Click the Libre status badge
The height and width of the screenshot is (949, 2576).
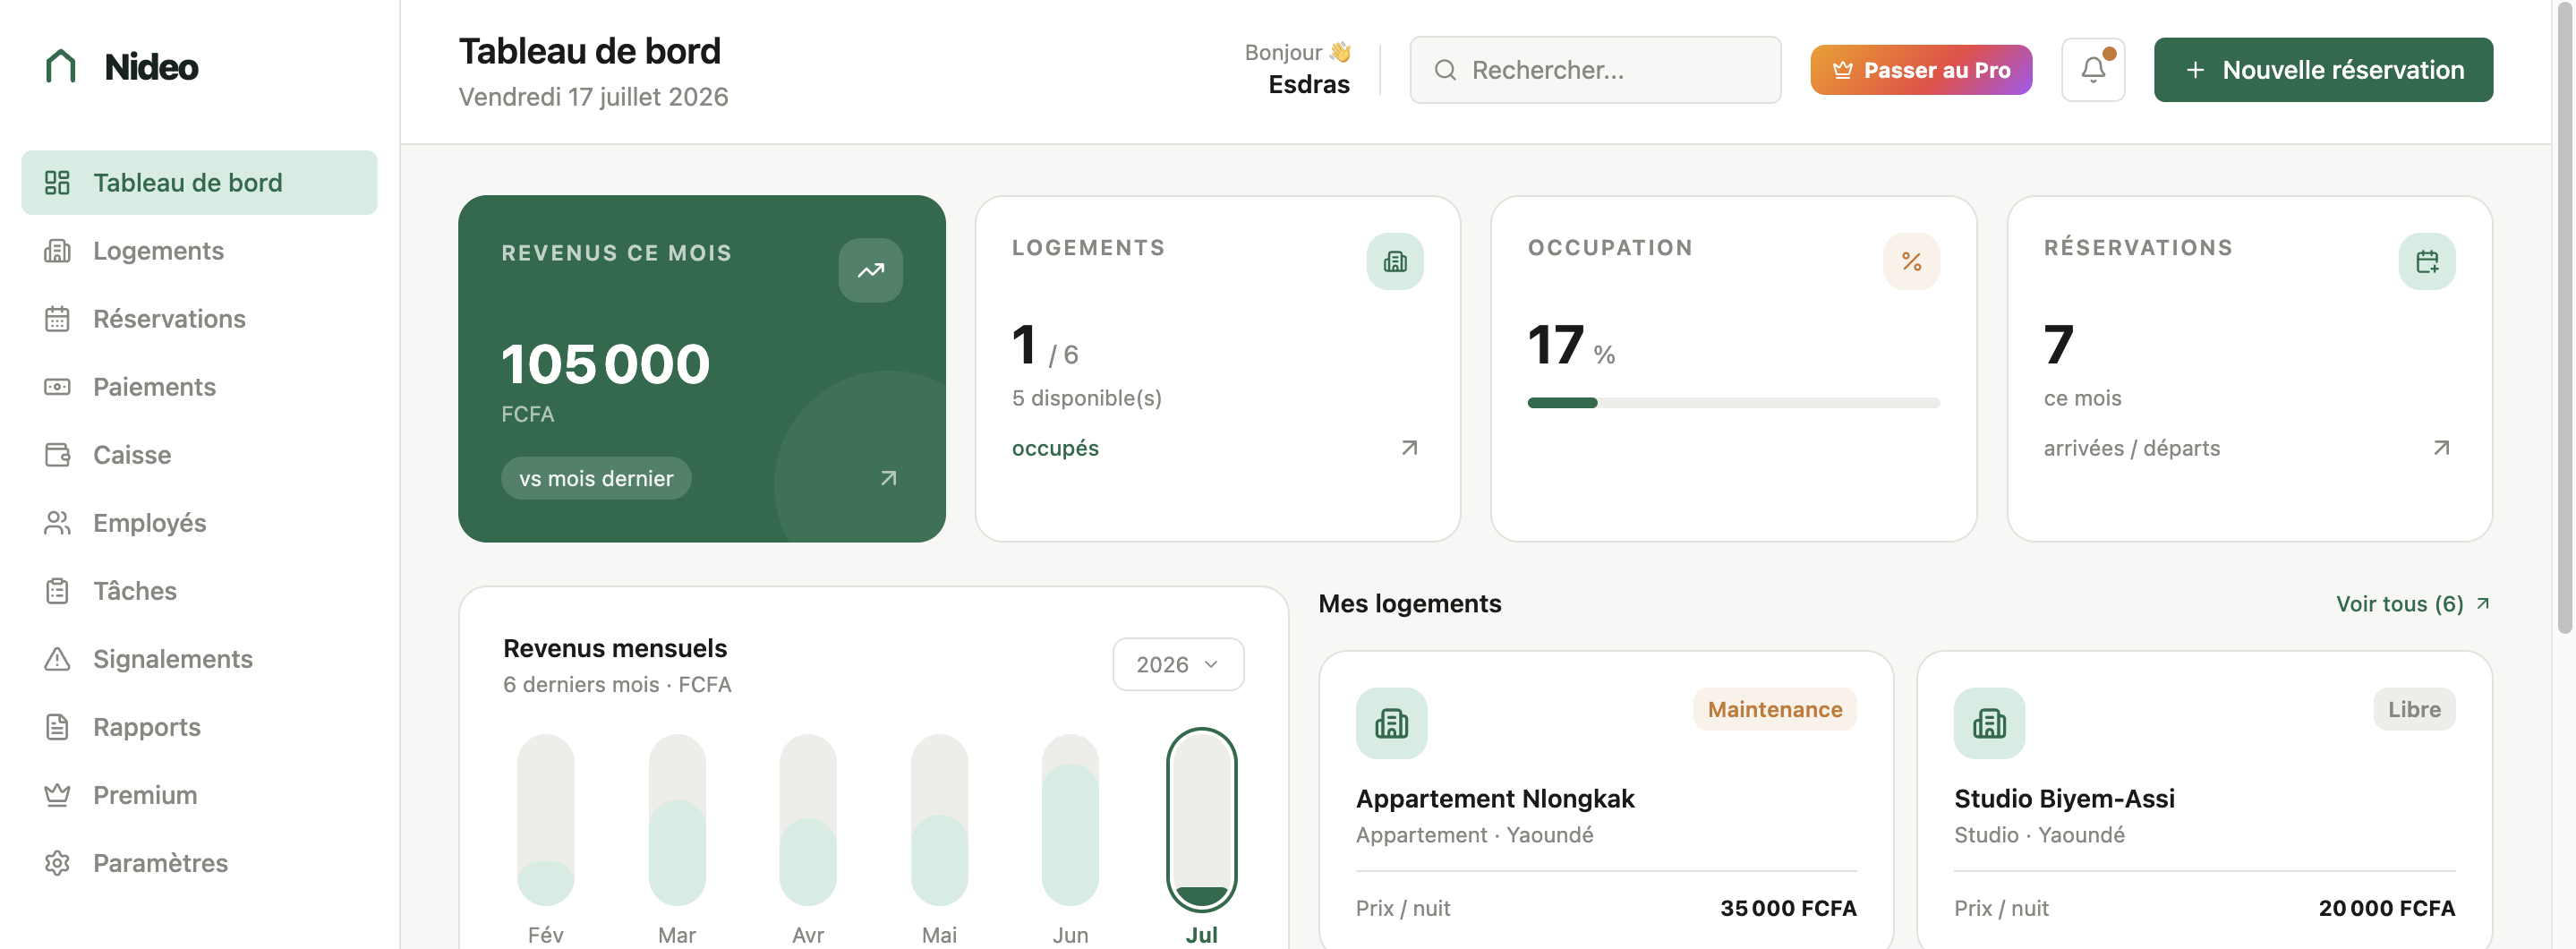pos(2414,709)
